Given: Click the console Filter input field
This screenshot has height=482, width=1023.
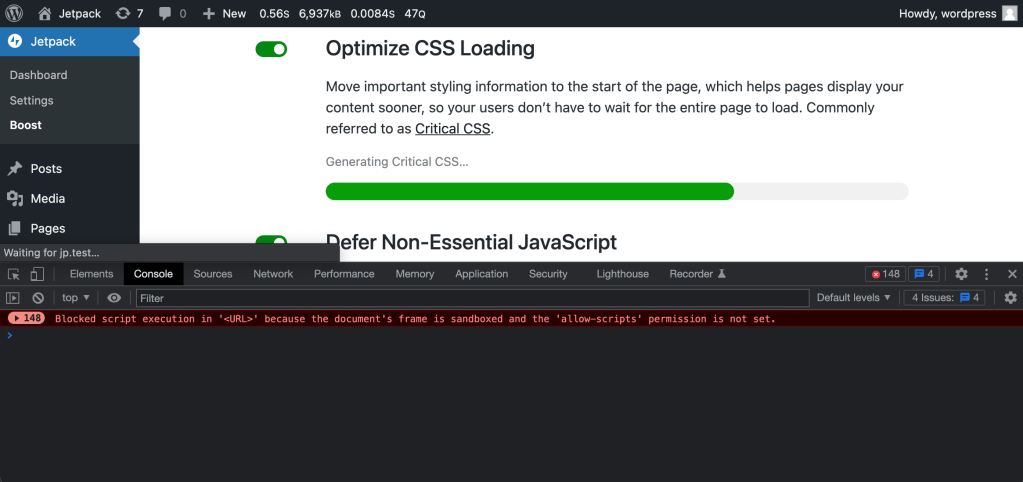Looking at the screenshot, I should 472,298.
